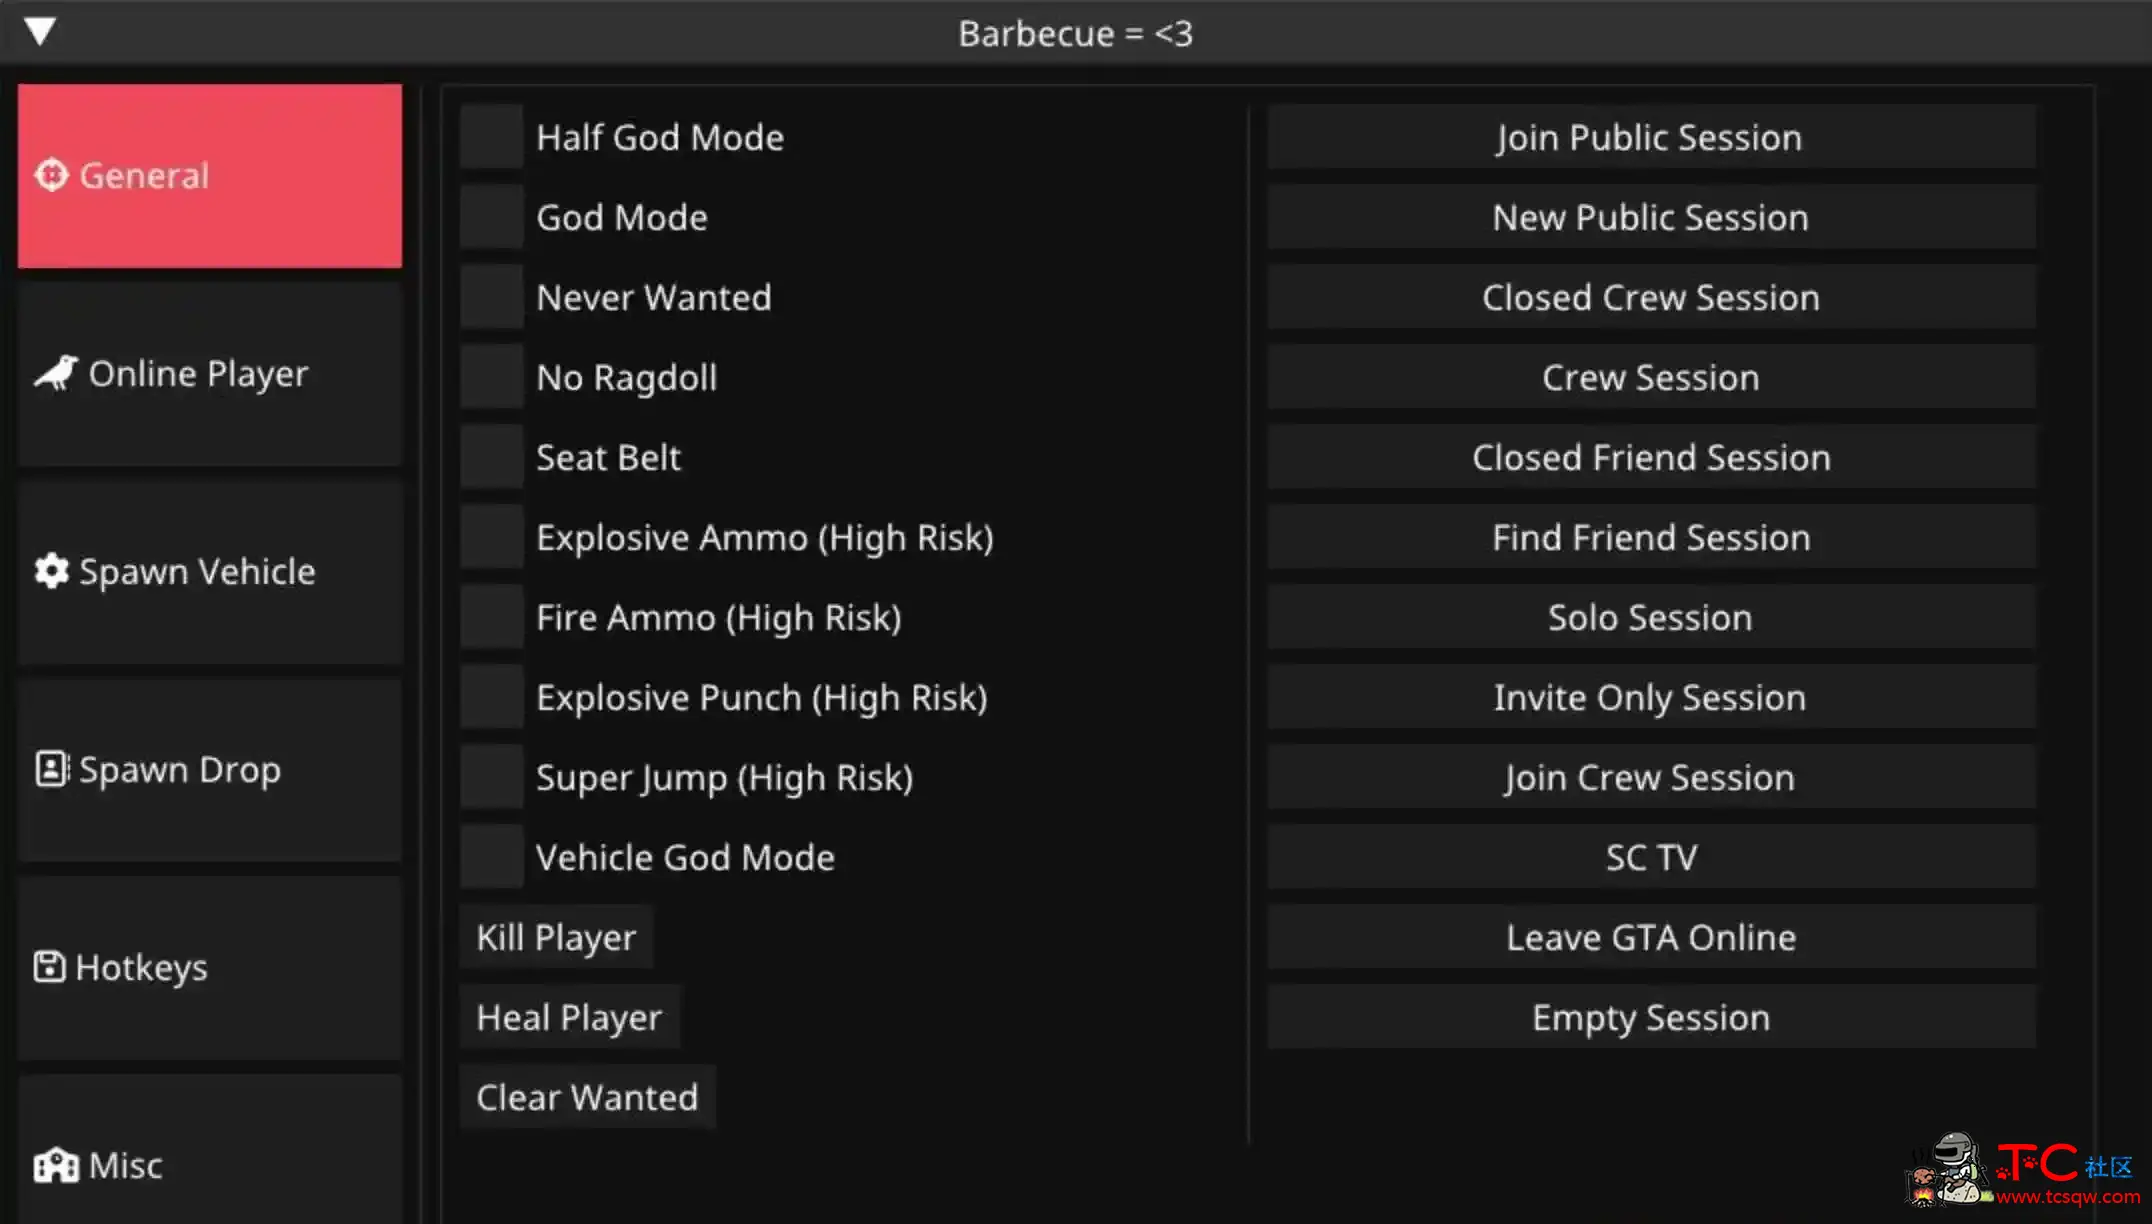Select the Solo Session option

pos(1651,616)
